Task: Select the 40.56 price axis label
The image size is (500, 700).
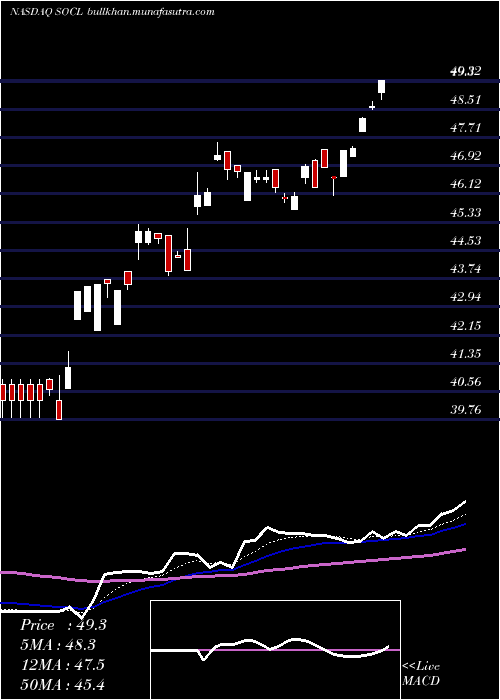Action: (x=466, y=382)
